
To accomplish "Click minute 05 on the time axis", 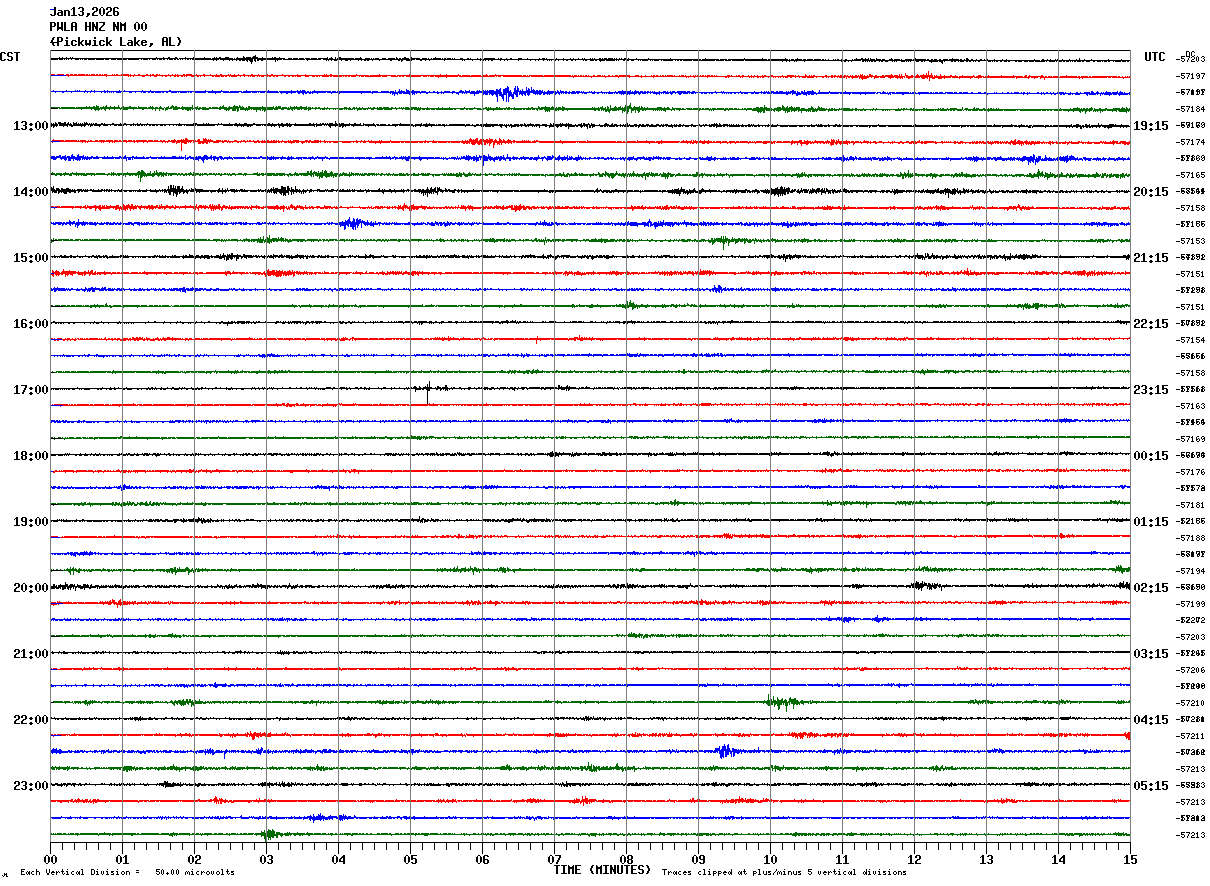I will [x=410, y=860].
